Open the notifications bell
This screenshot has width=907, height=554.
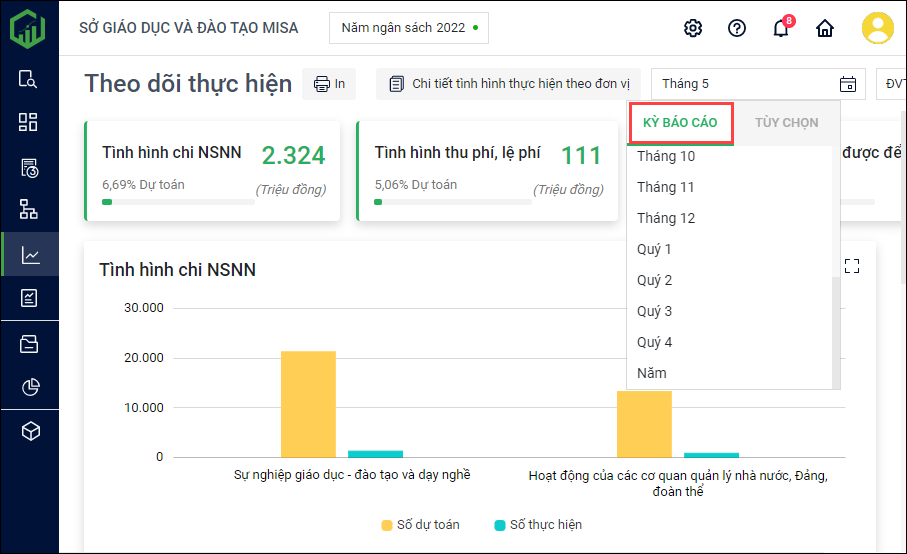click(x=781, y=28)
